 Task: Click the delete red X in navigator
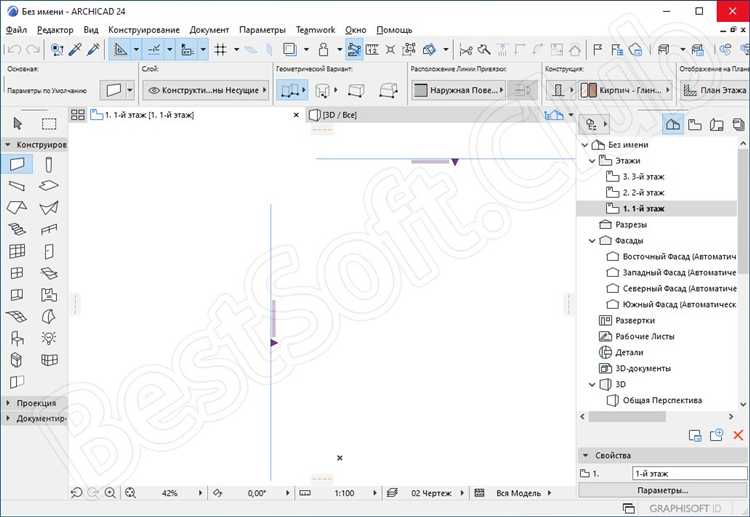pyautogui.click(x=738, y=435)
